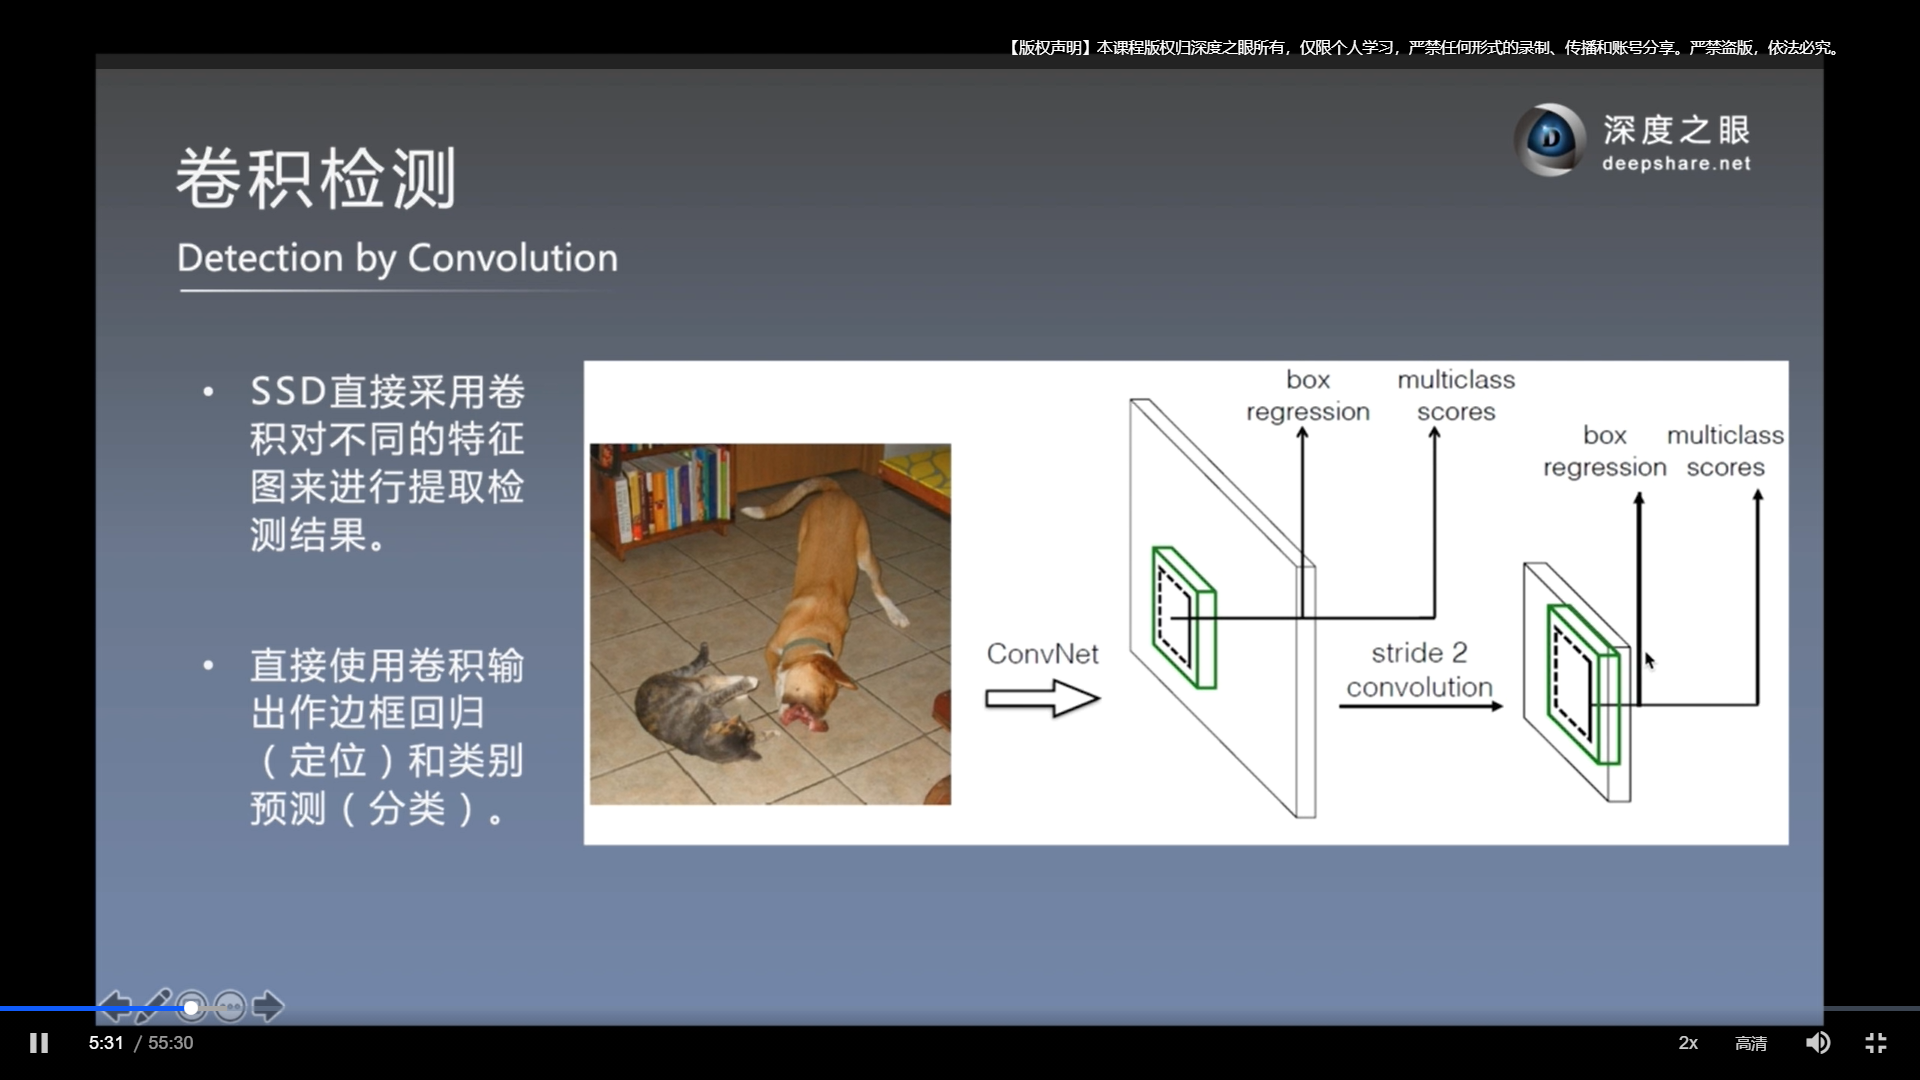
Task: Click the white progress bar handle
Action: 191,1008
